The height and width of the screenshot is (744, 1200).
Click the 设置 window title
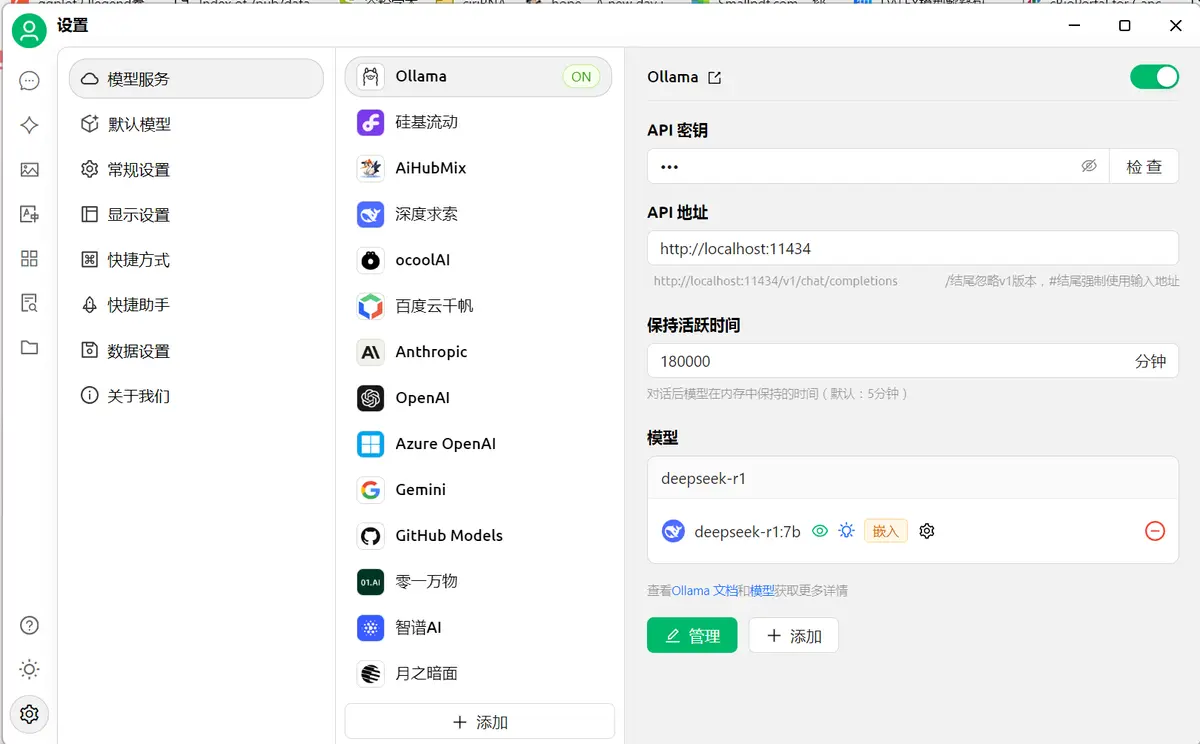[x=73, y=26]
